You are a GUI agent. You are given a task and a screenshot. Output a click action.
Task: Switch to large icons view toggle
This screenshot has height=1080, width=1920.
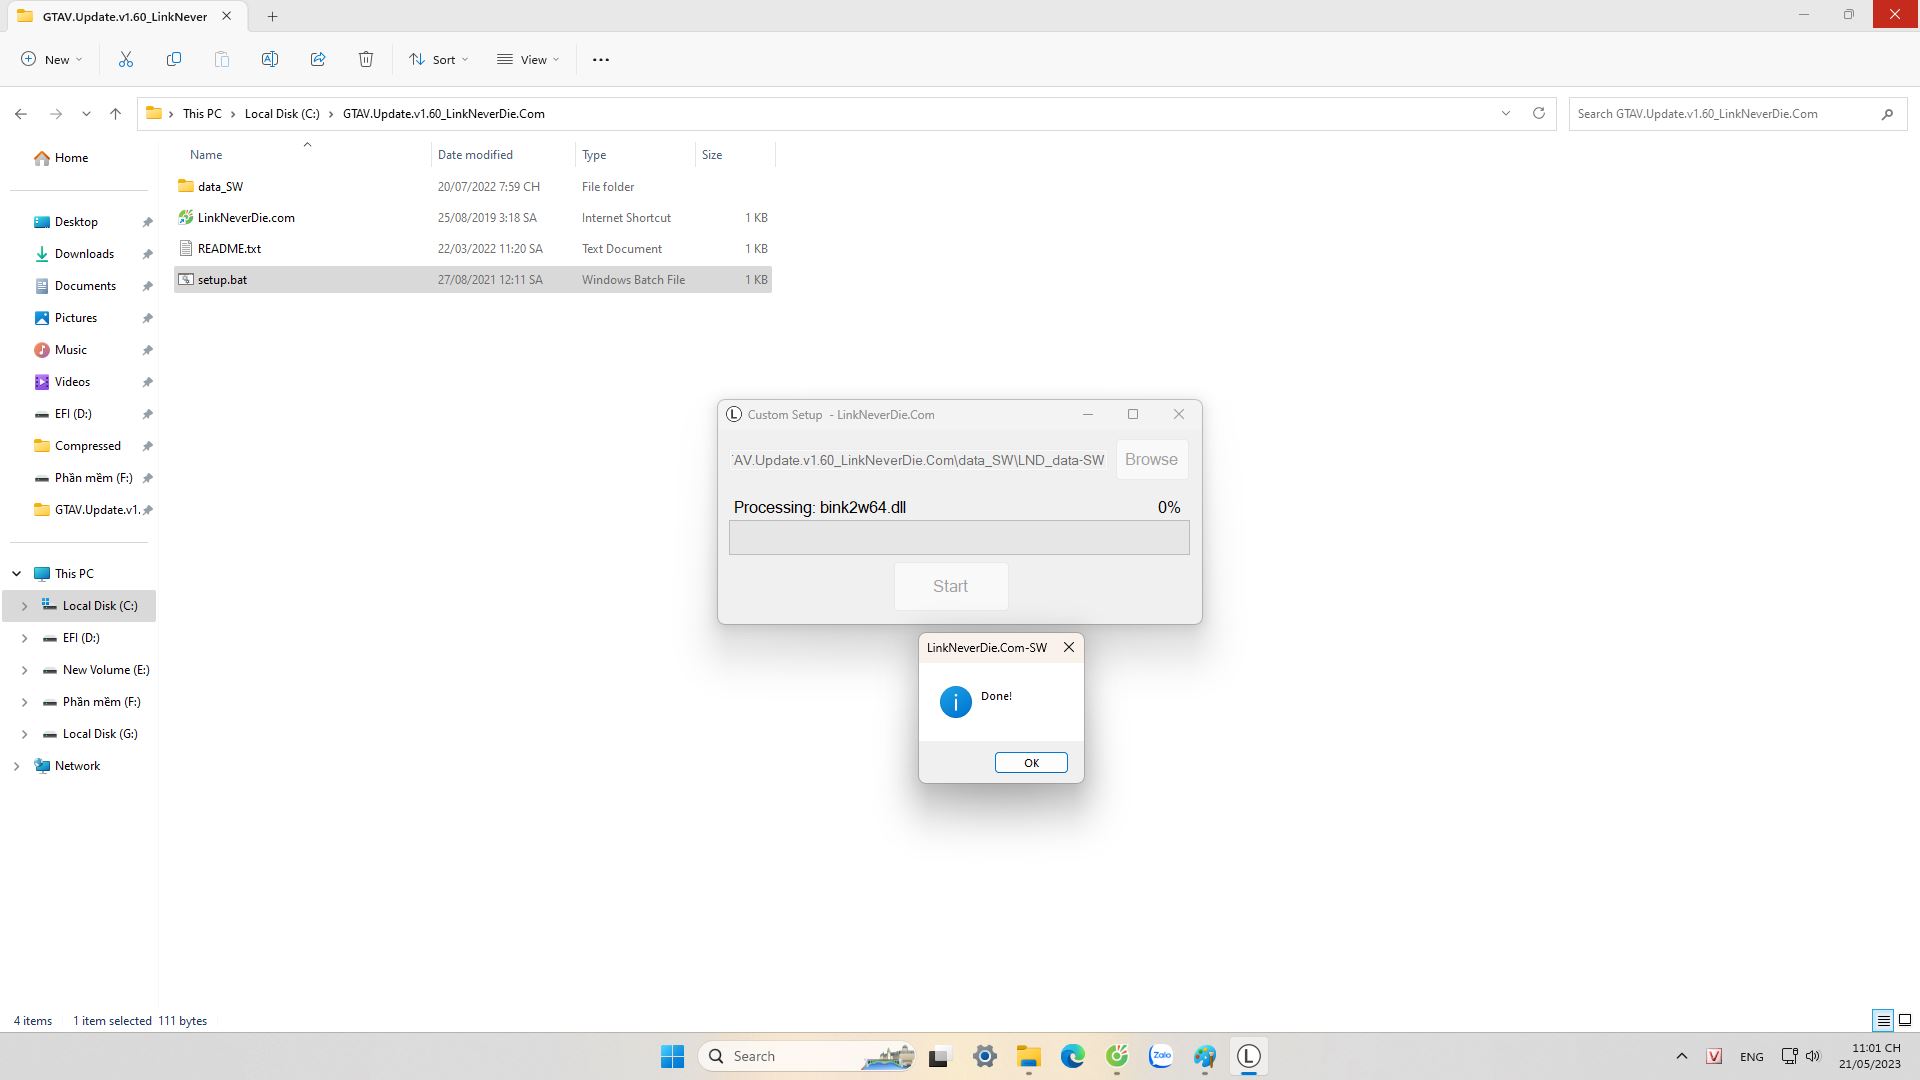(1905, 1020)
